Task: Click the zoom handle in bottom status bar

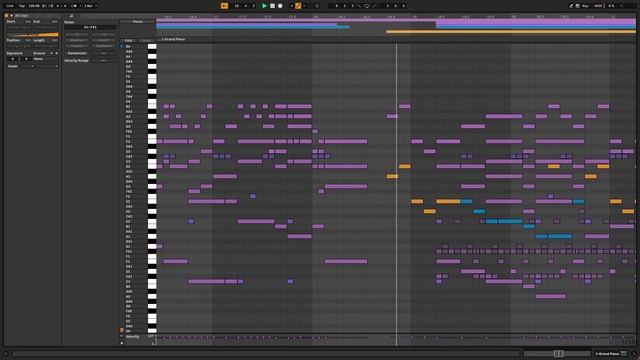Action: (558, 353)
